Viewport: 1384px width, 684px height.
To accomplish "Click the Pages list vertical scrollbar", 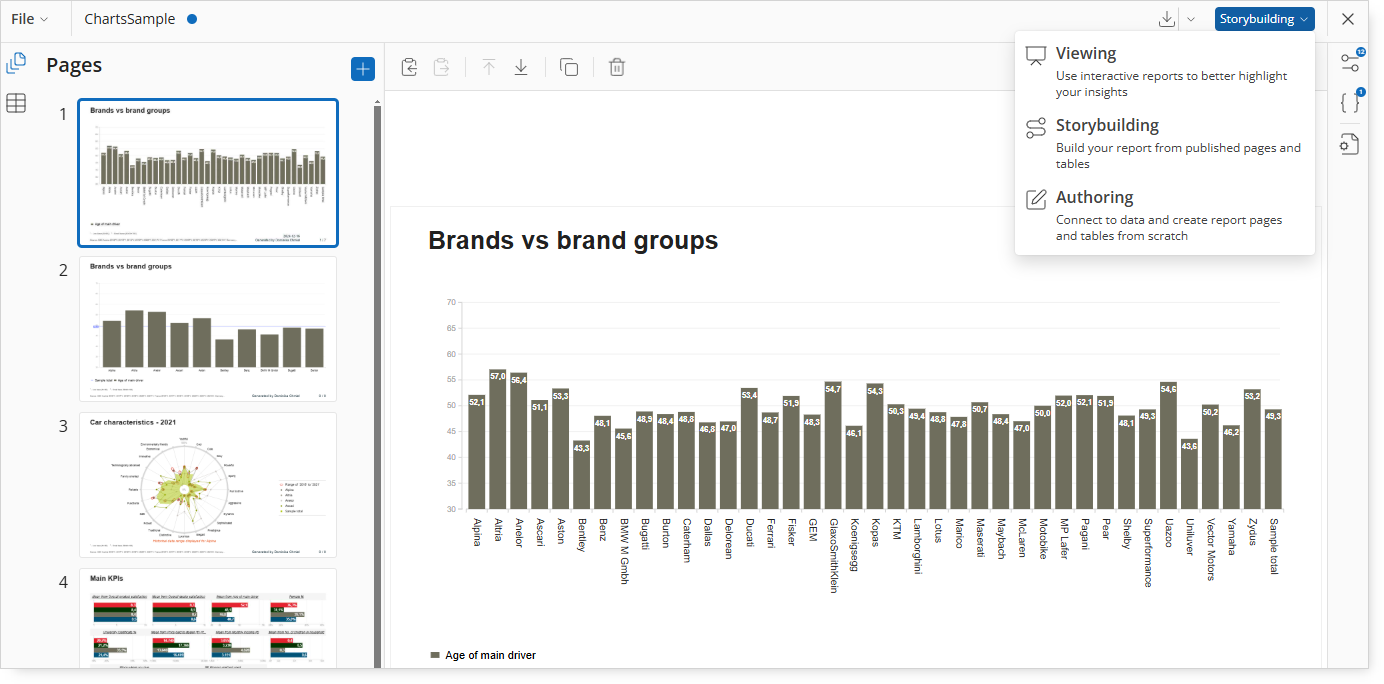I will [x=377, y=385].
